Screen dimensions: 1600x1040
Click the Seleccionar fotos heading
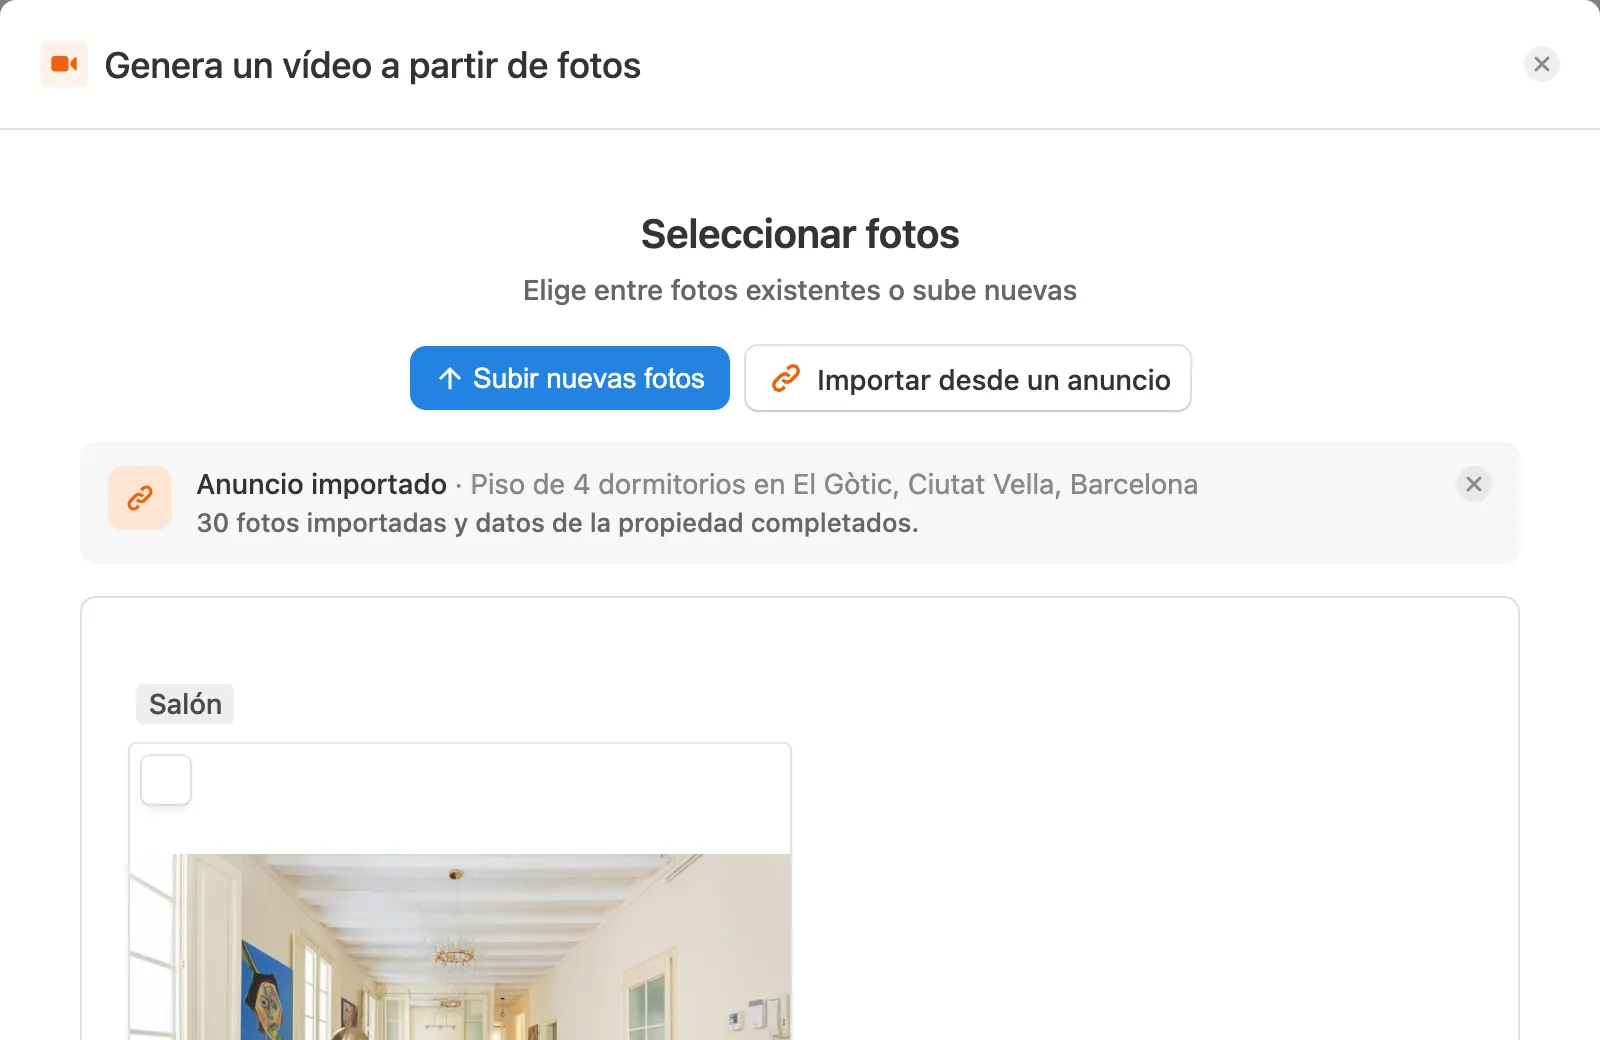(x=800, y=234)
